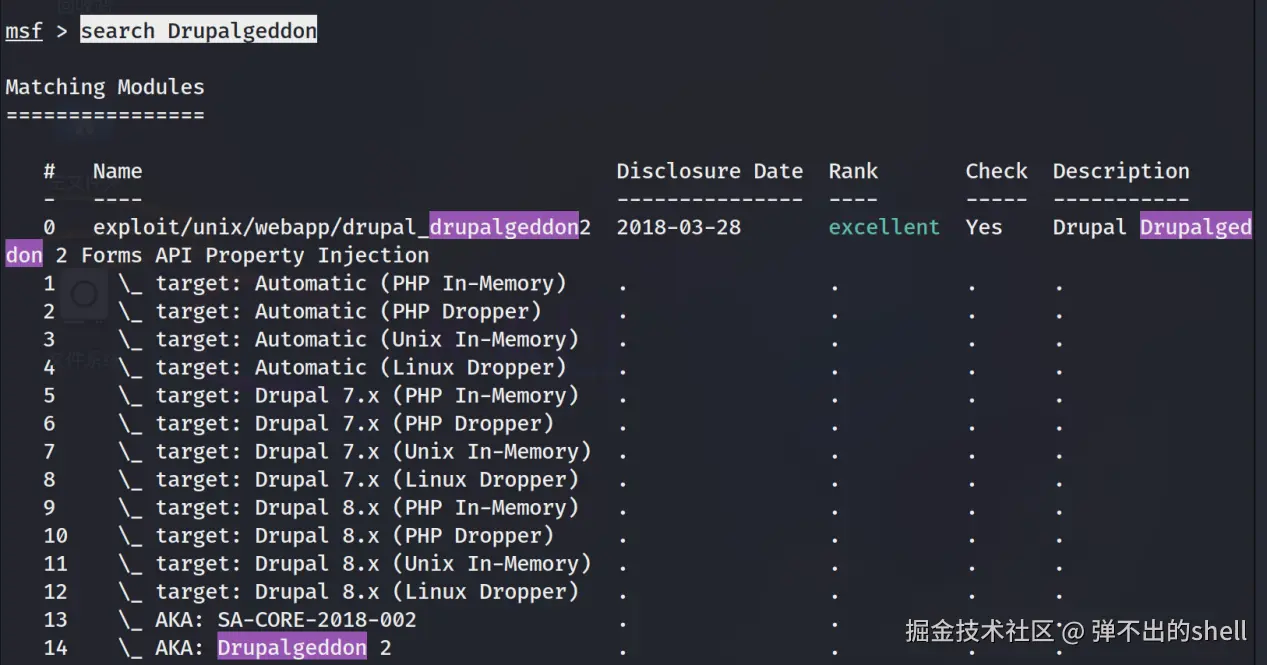Viewport: 1267px width, 665px height.
Task: Click the 'AKA: SA-CORE-2018-002' line
Action: coord(285,619)
